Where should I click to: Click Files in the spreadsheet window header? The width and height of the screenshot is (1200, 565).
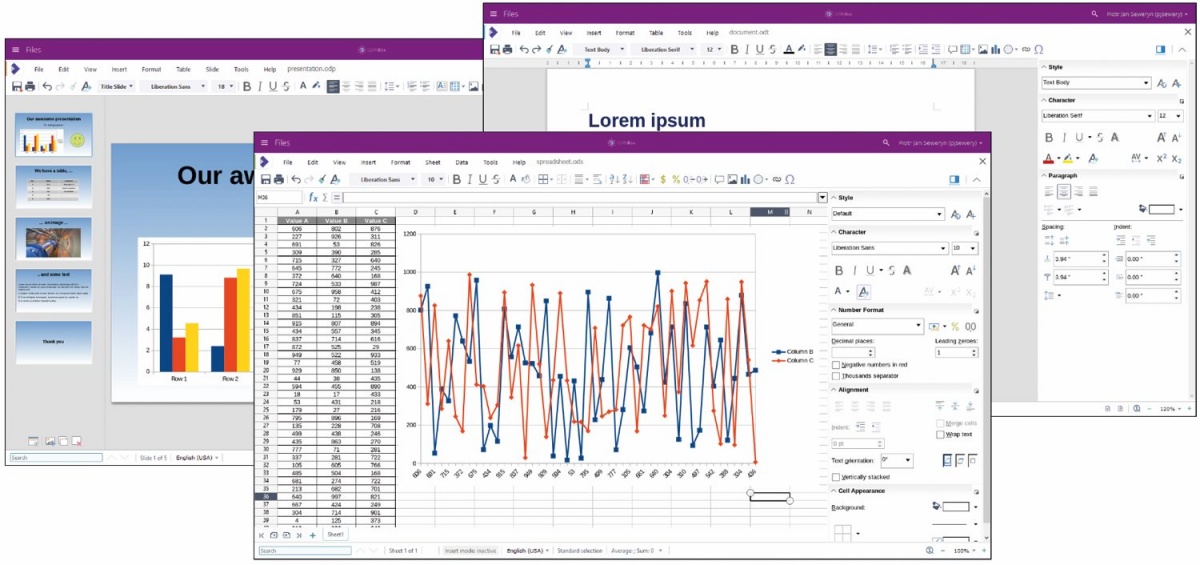point(282,143)
